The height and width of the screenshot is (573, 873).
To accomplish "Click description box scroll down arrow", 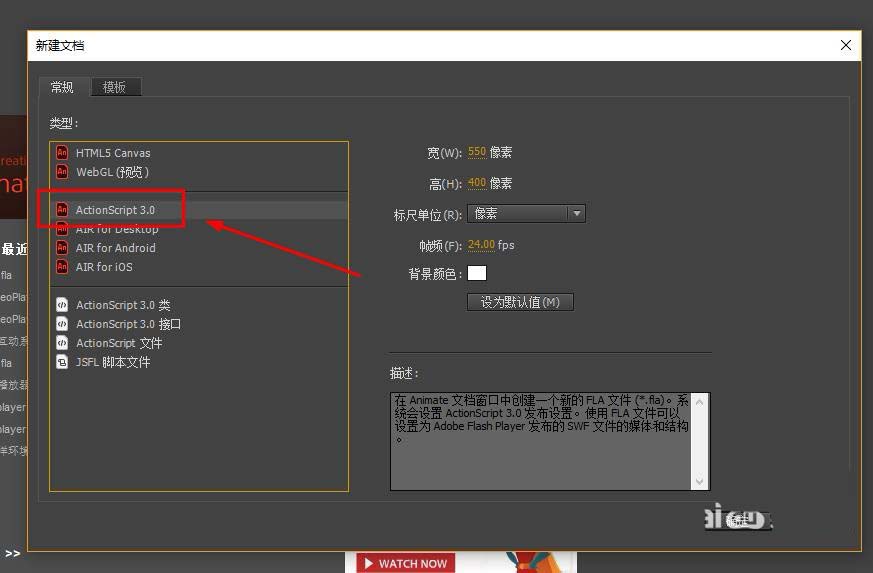I will coord(700,482).
